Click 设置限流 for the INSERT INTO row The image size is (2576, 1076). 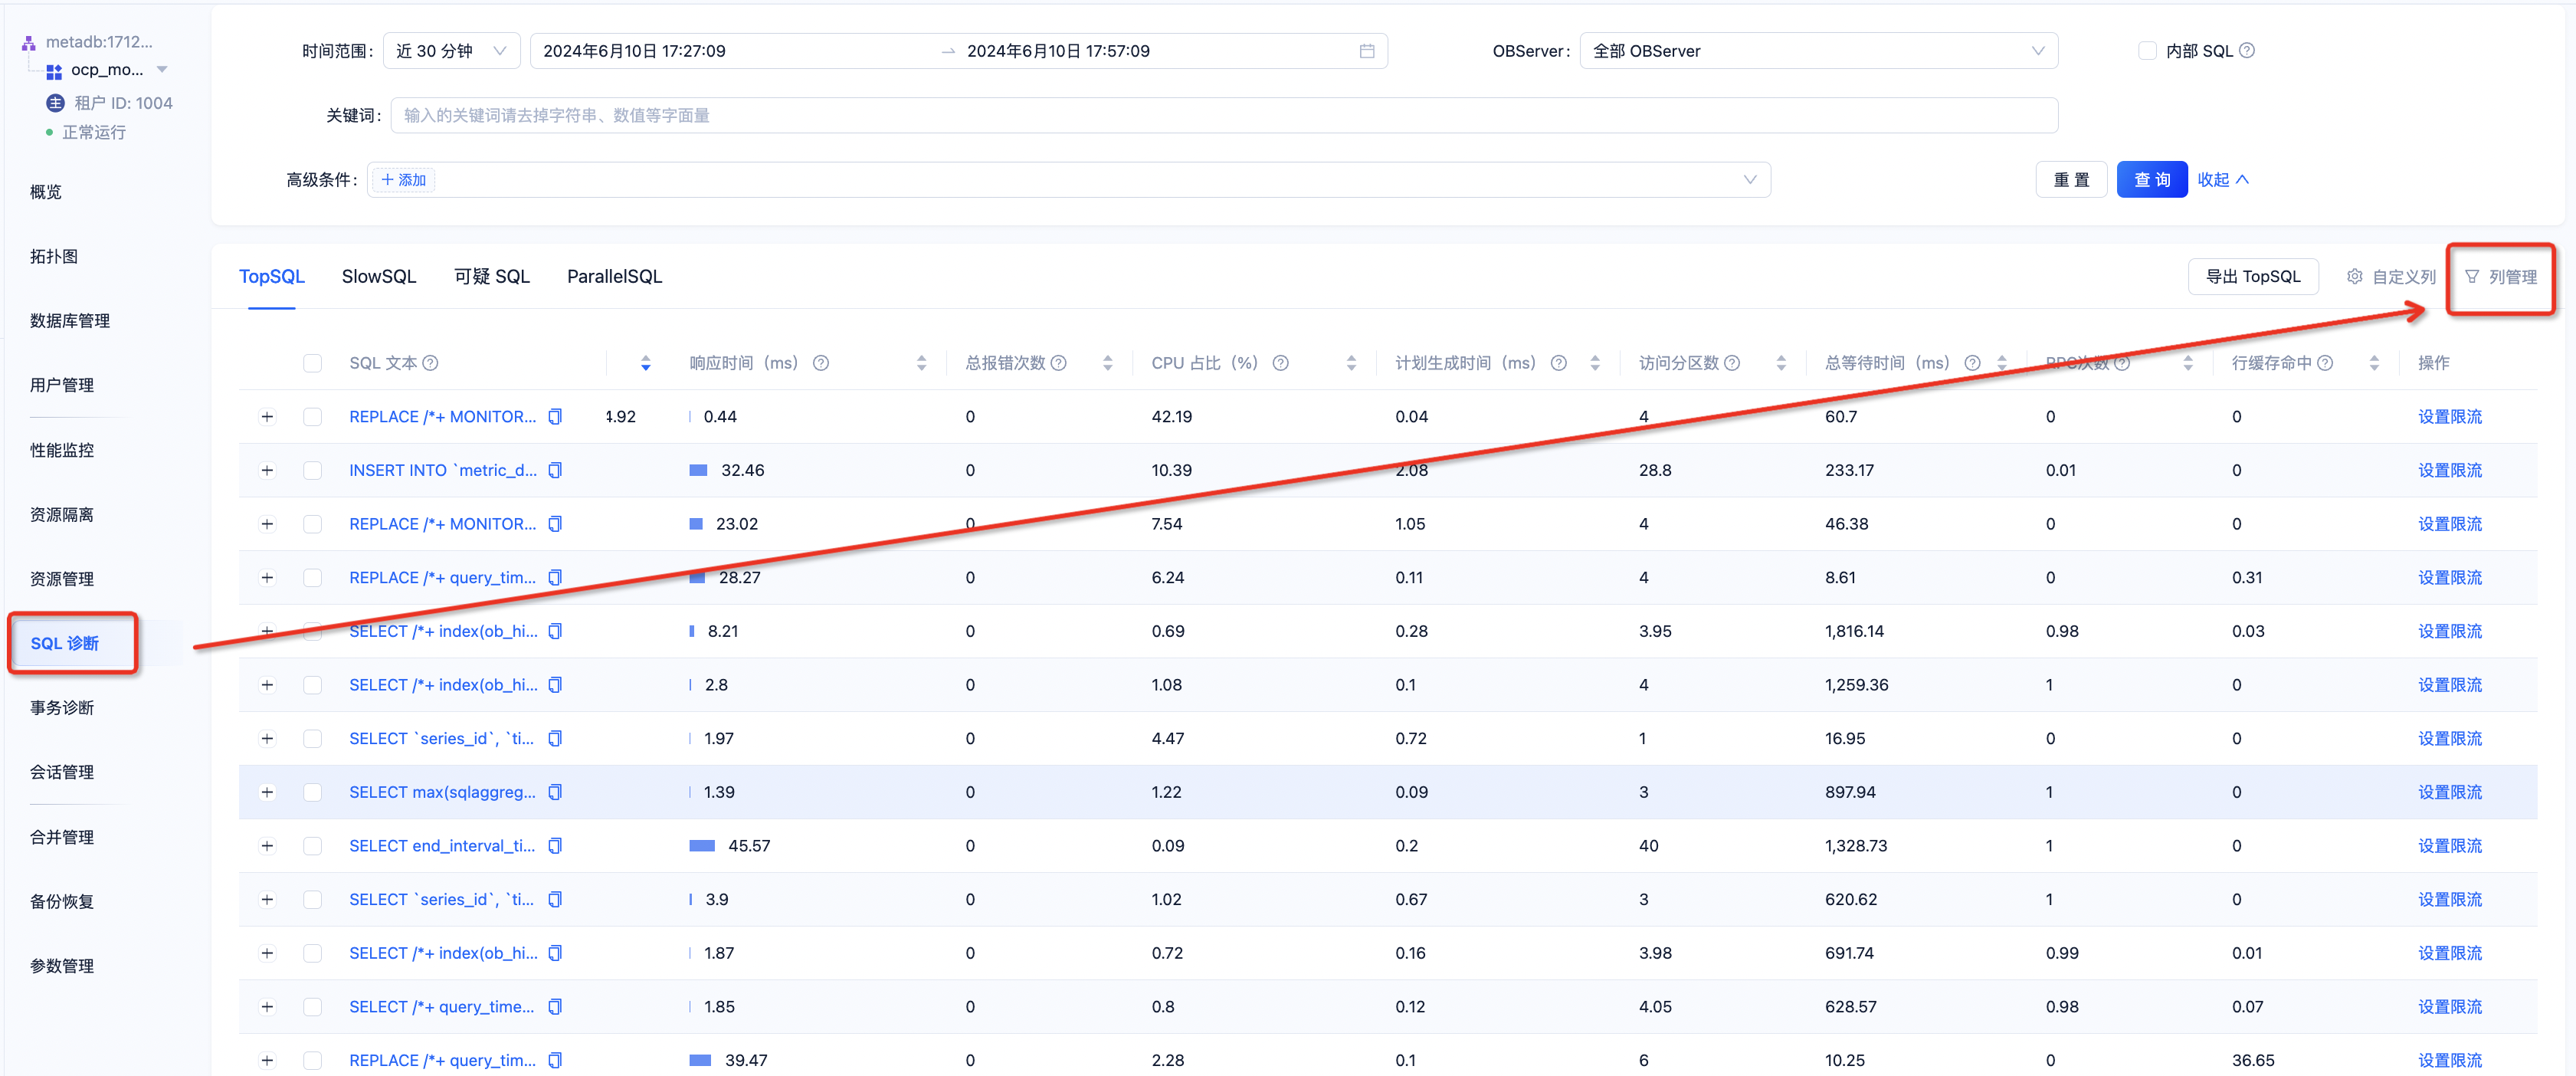click(2449, 470)
